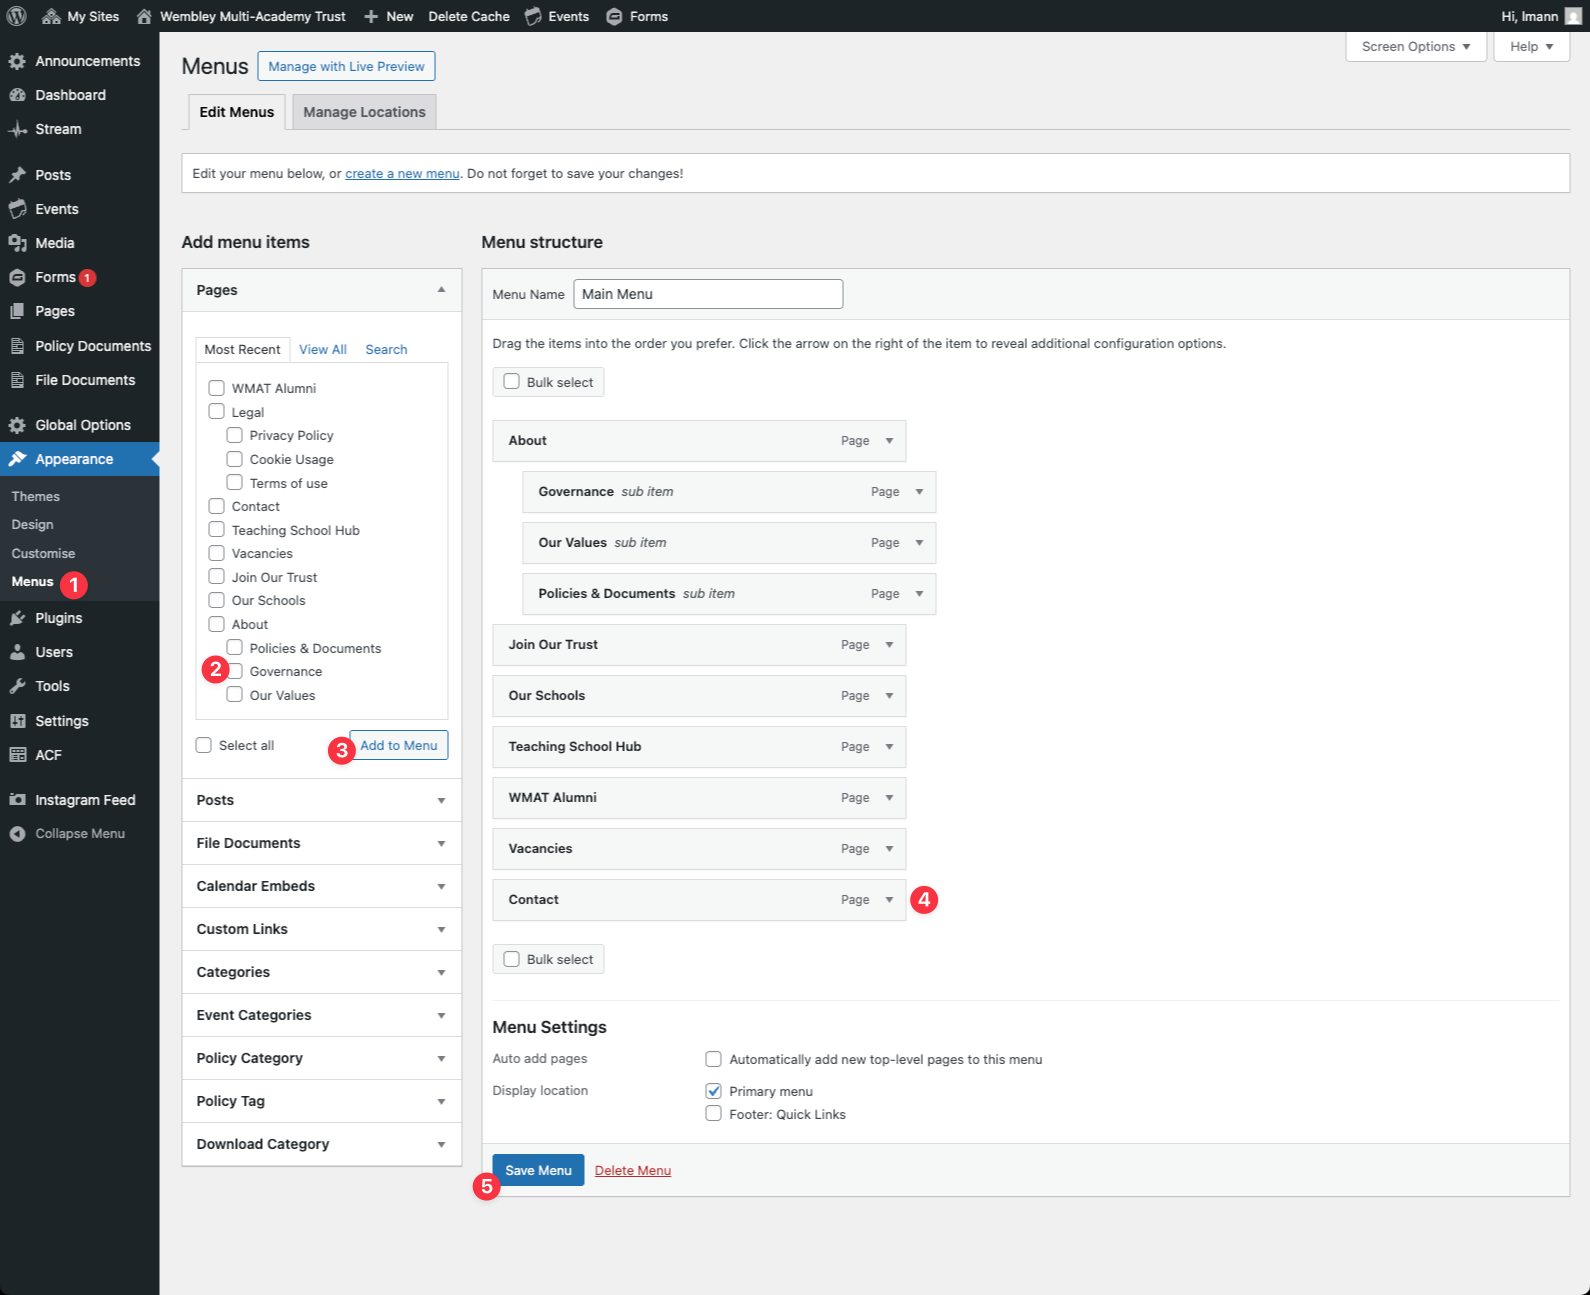
Task: Click the Menu Name text field
Action: pyautogui.click(x=708, y=294)
